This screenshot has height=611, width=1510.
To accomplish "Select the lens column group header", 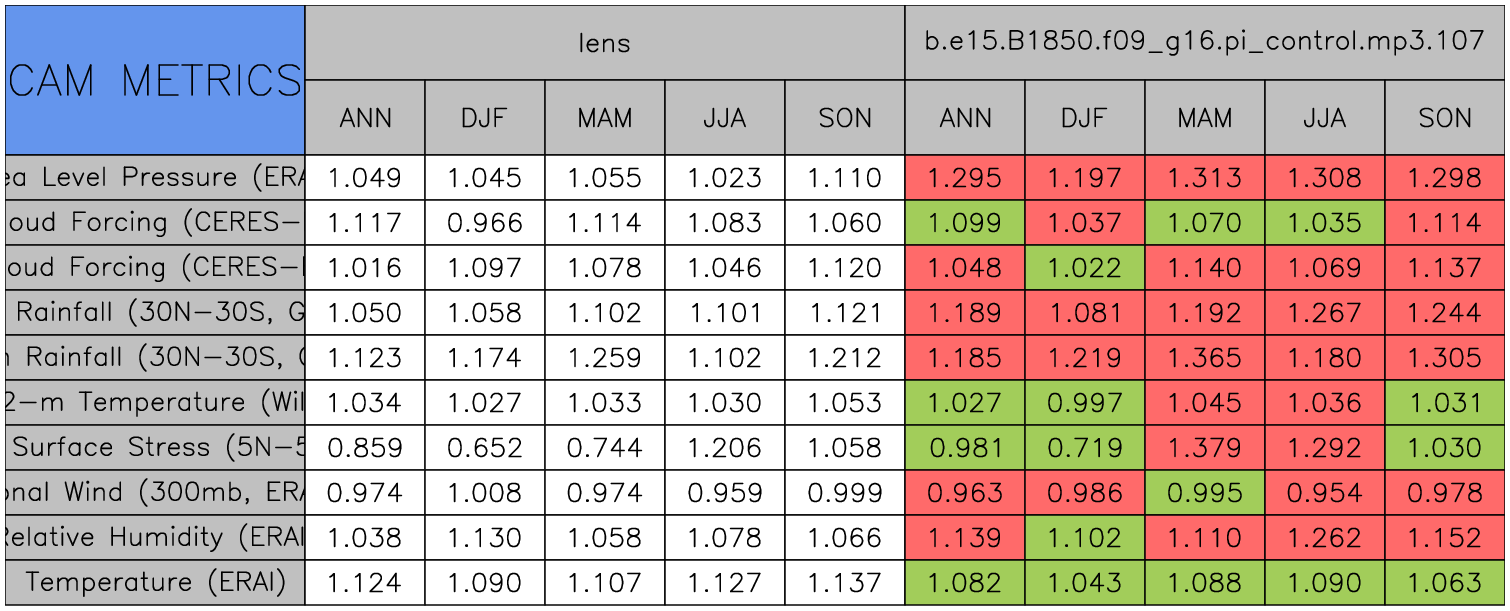I will [604, 43].
